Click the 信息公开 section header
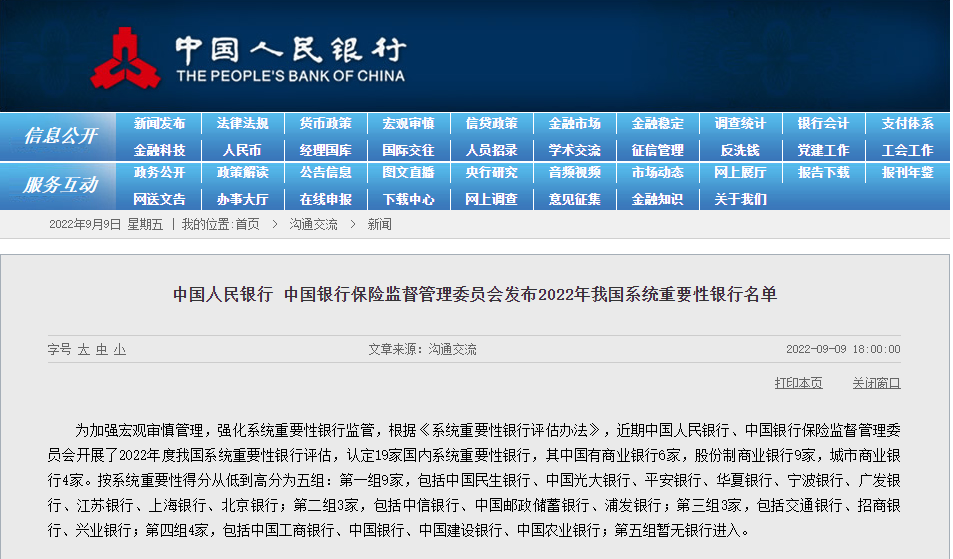This screenshot has width=953, height=559. pos(60,135)
